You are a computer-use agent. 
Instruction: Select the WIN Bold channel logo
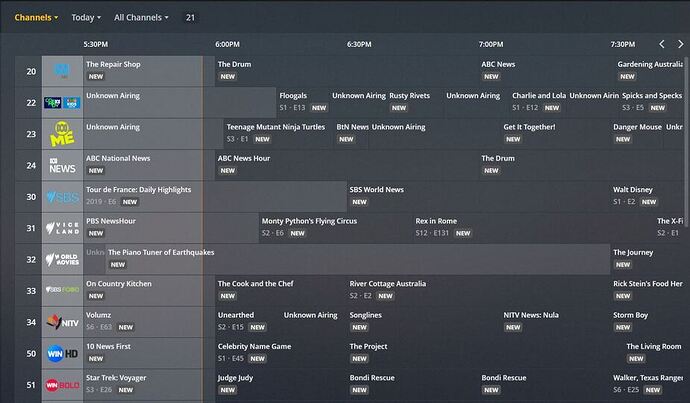62,385
